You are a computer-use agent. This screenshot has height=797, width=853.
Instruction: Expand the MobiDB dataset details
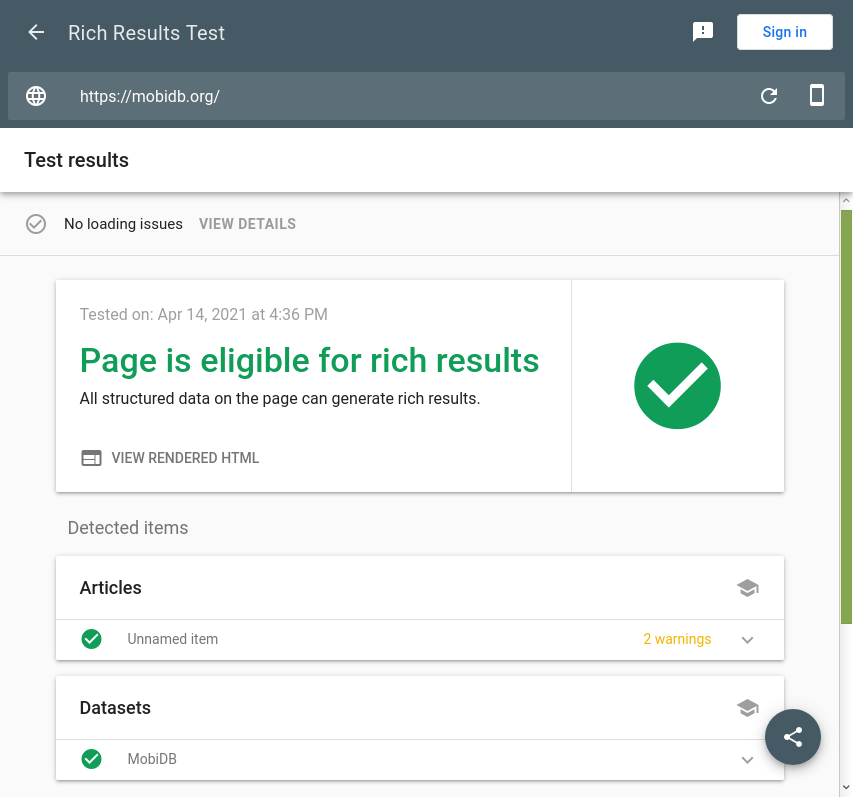747,759
